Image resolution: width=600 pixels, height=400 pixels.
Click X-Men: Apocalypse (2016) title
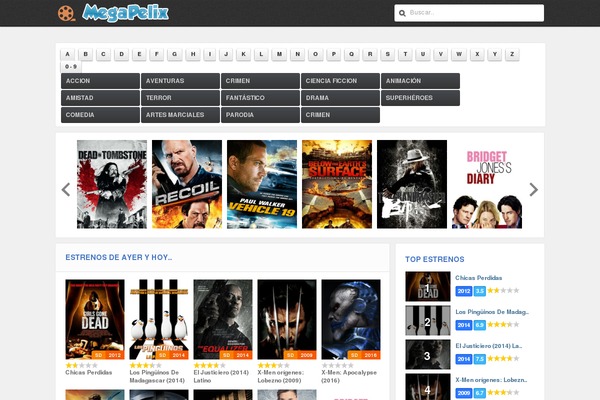tap(349, 376)
